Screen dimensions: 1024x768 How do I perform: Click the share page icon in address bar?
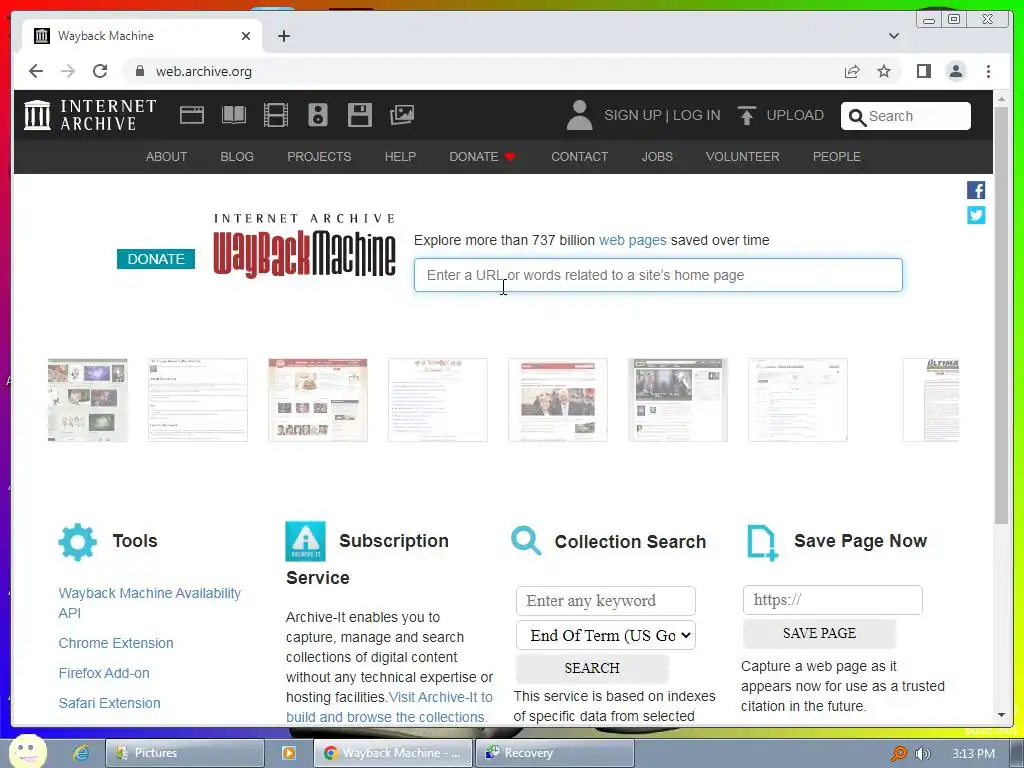tap(852, 71)
